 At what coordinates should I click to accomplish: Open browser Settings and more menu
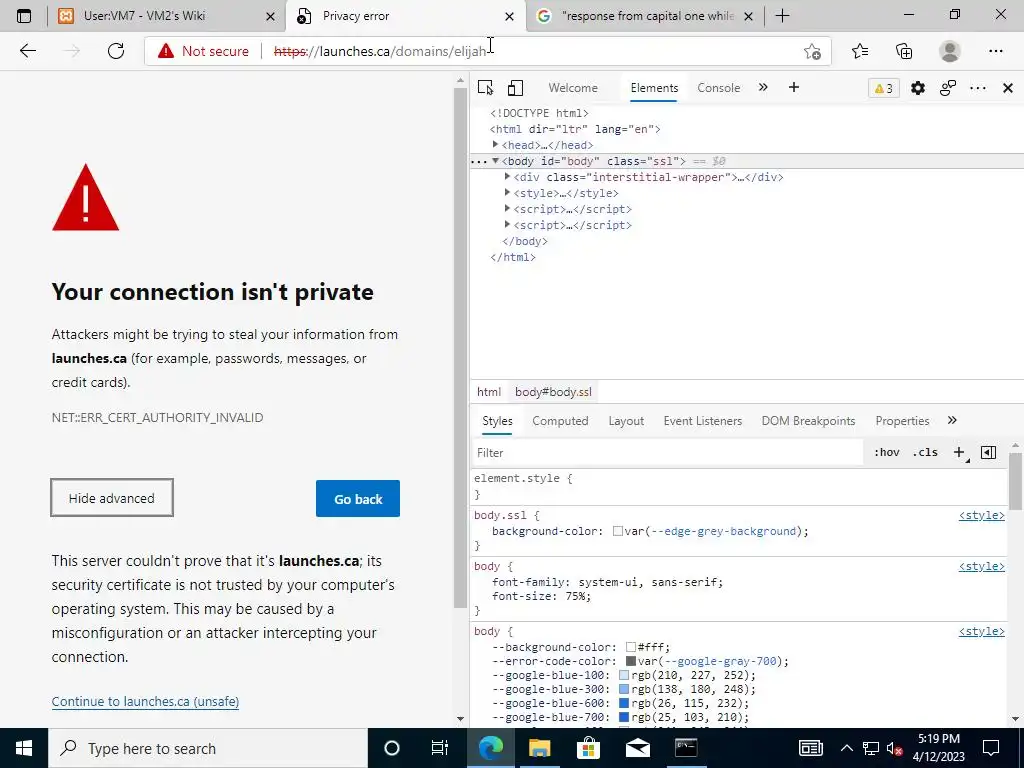[x=995, y=51]
